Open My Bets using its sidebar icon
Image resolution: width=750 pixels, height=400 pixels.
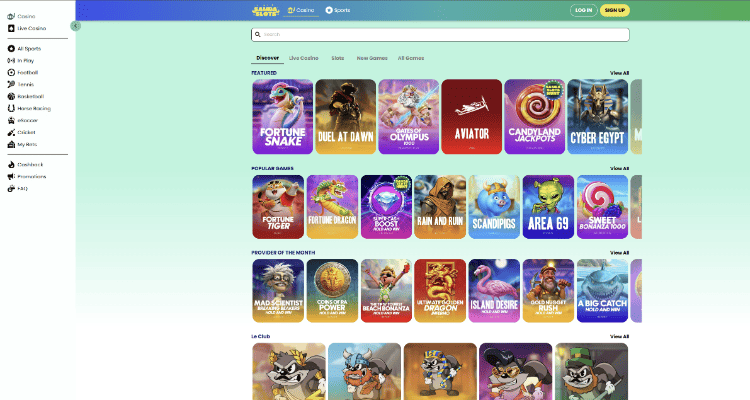point(11,144)
